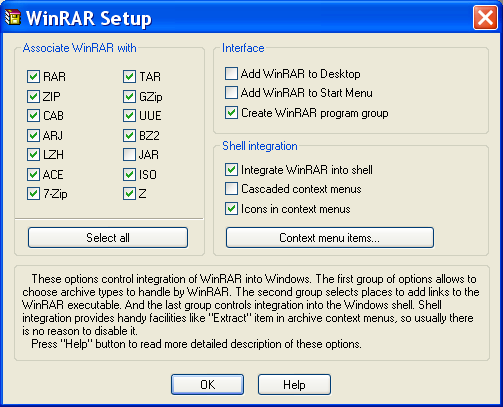Disable Integrate WinRAR into shell

[231, 170]
